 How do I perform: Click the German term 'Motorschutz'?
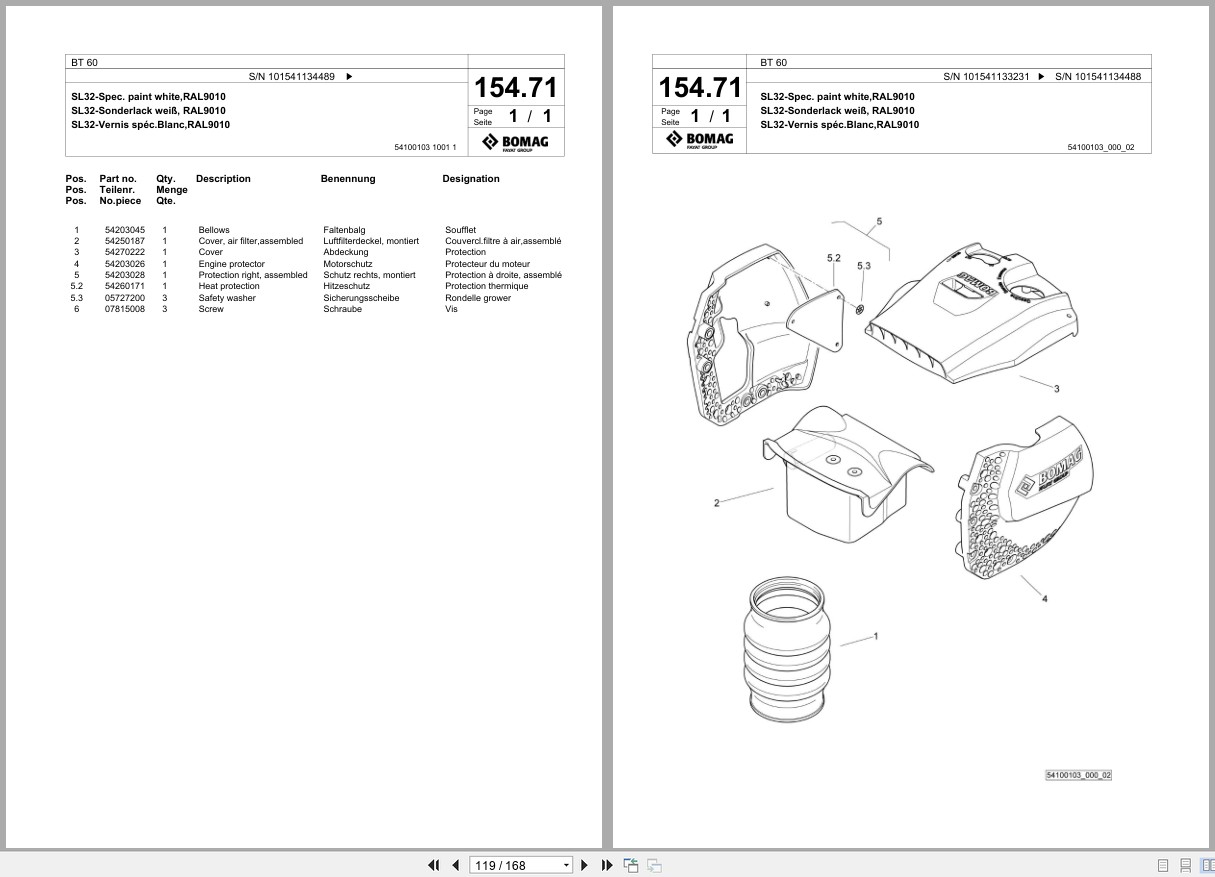point(348,264)
